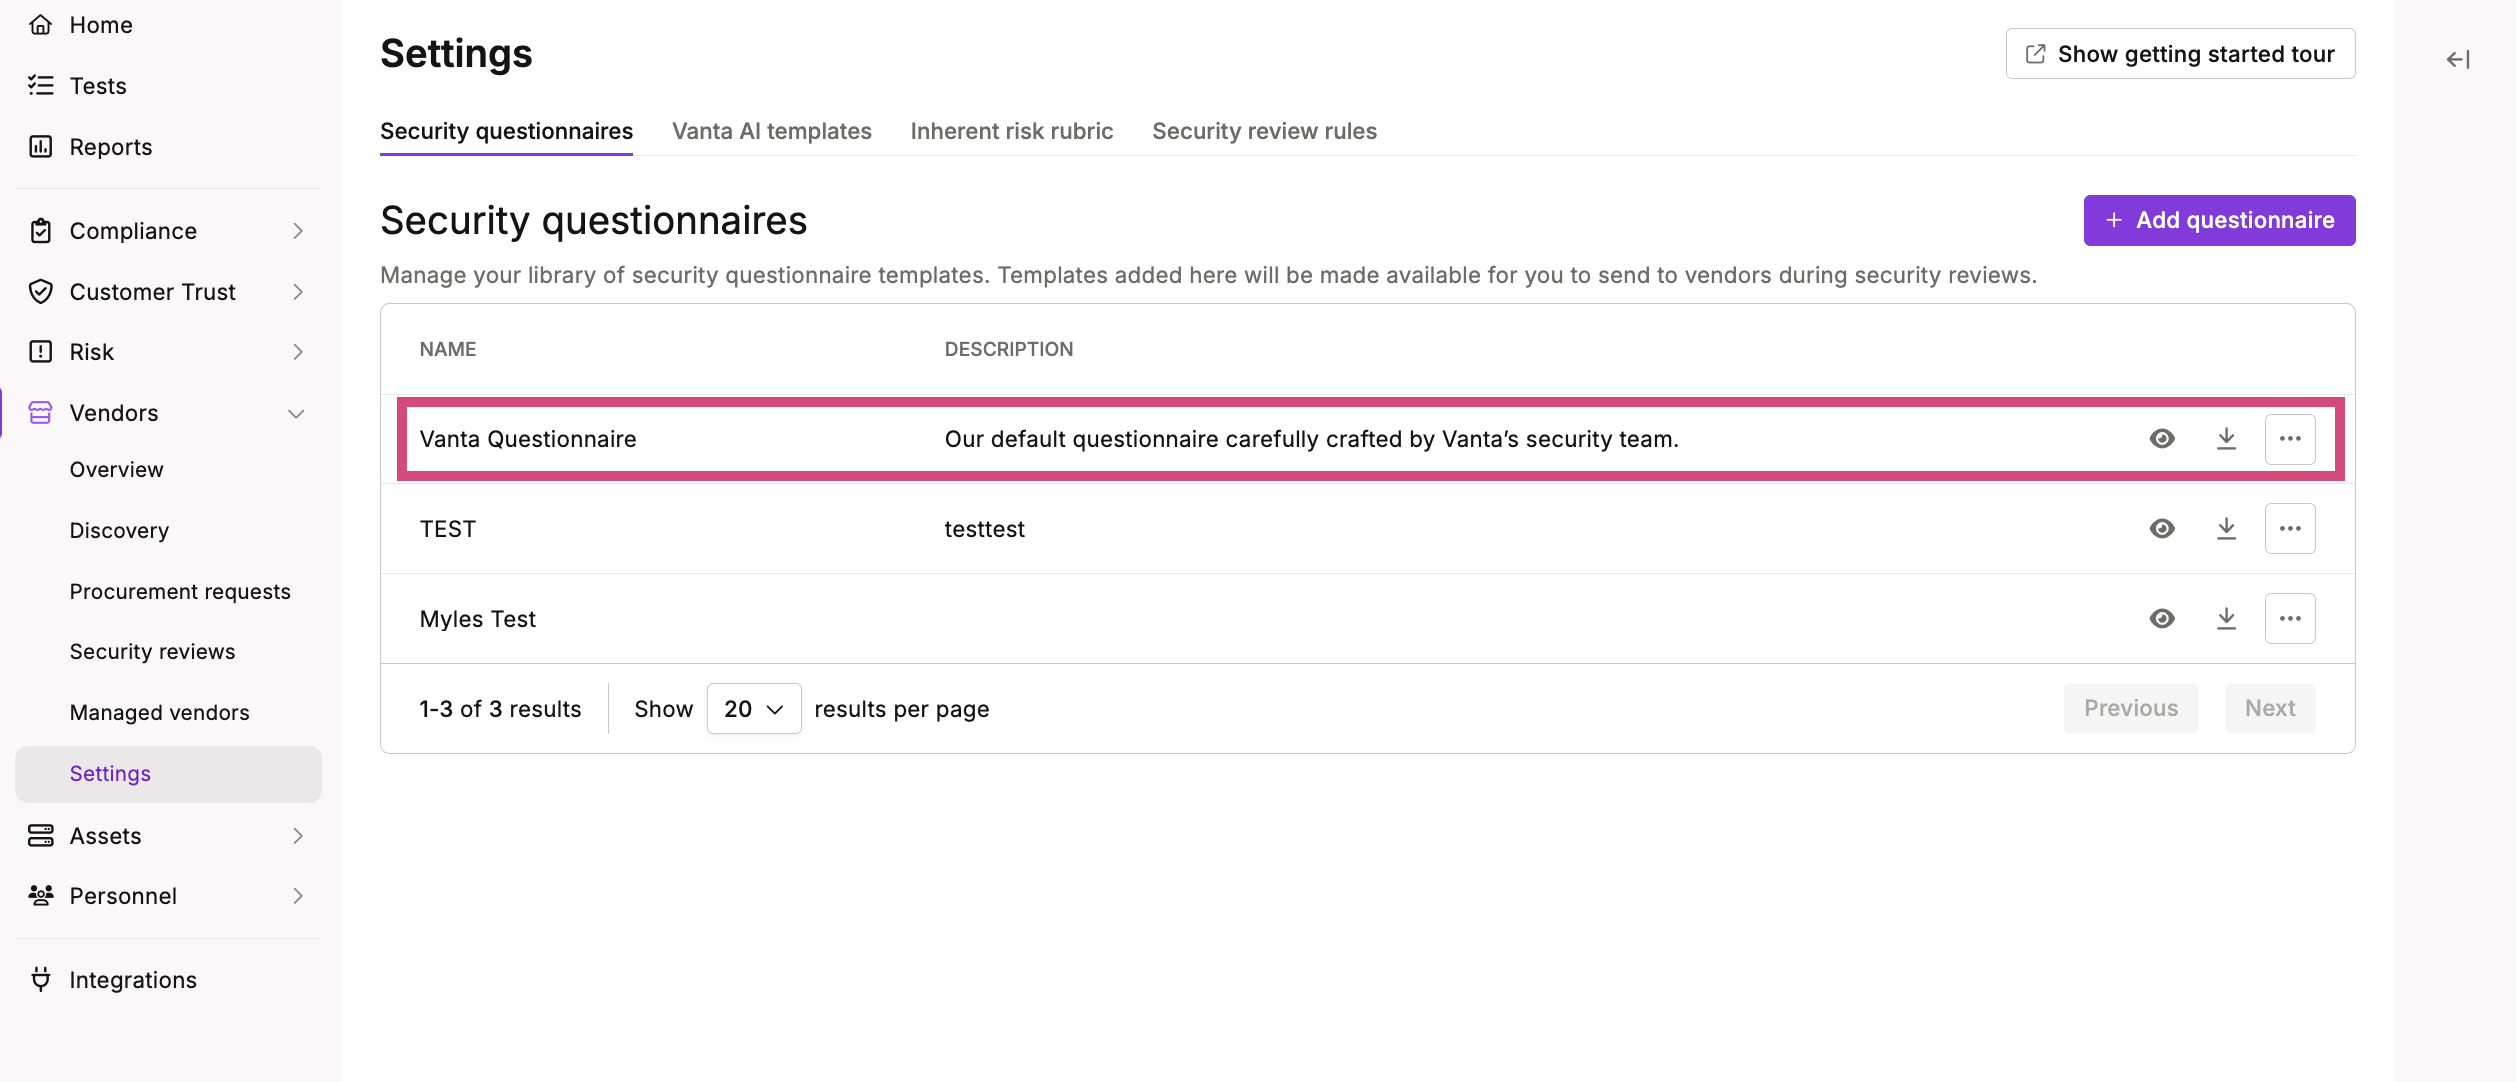Open Integrations in sidebar
This screenshot has height=1082, width=2516.
point(133,980)
